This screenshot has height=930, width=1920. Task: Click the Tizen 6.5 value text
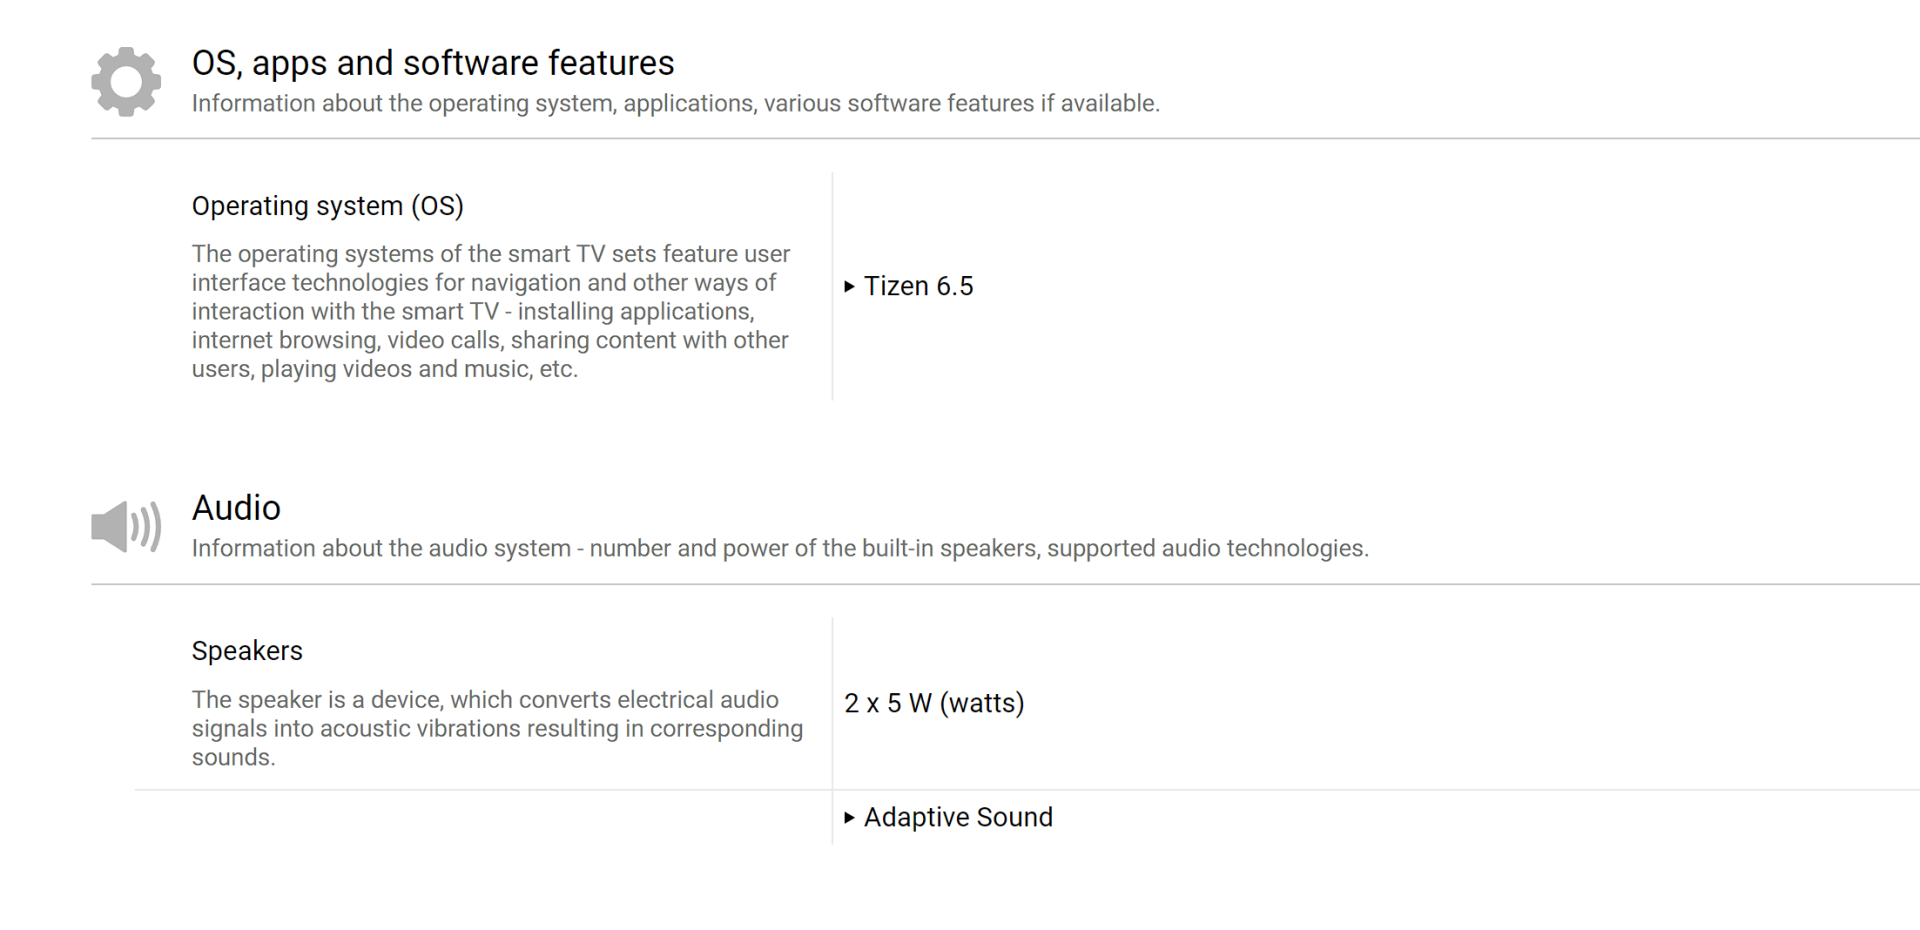point(918,287)
